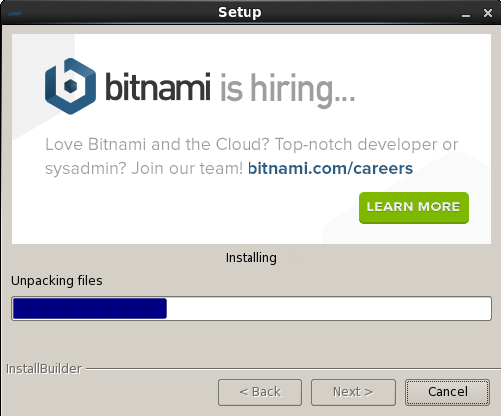The width and height of the screenshot is (502, 417).
Task: Click the greyed-out Next button
Action: [x=353, y=392]
